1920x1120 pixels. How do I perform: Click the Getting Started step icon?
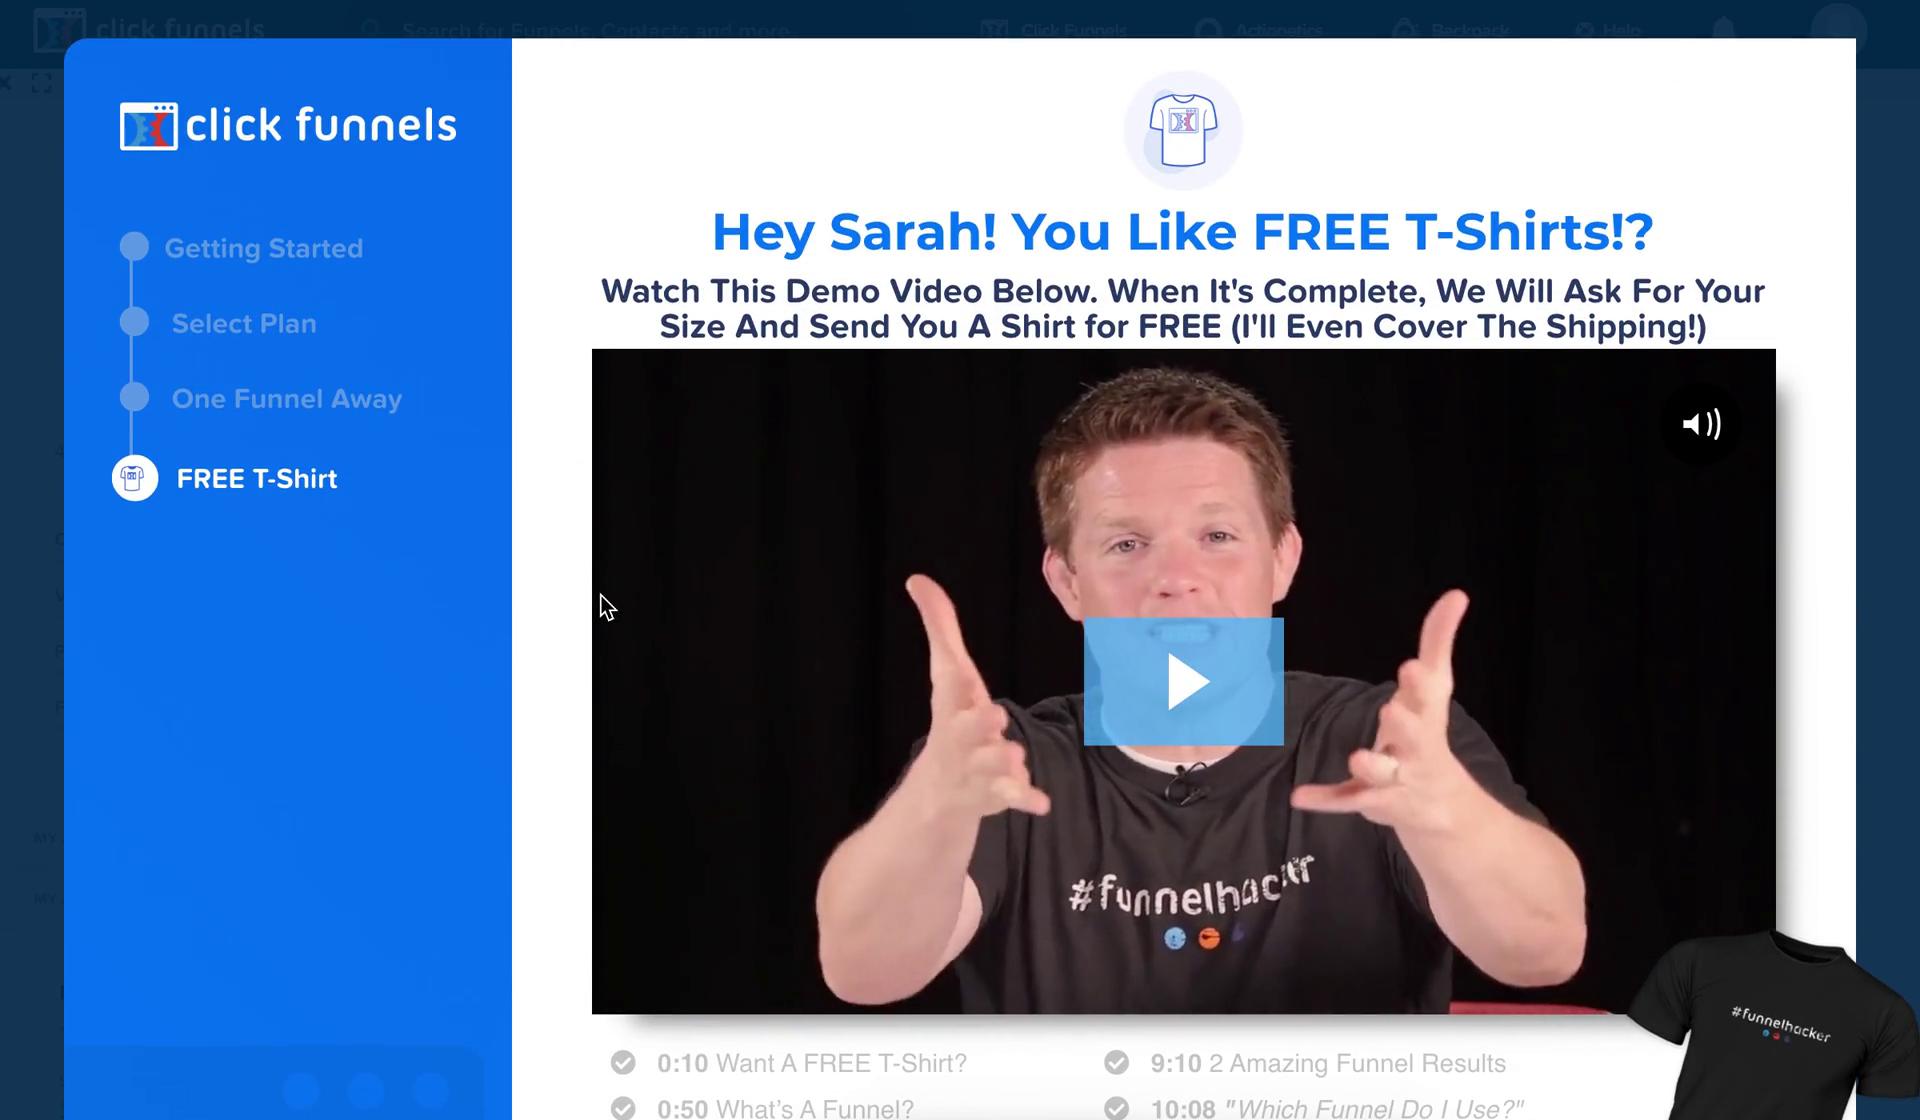(133, 247)
